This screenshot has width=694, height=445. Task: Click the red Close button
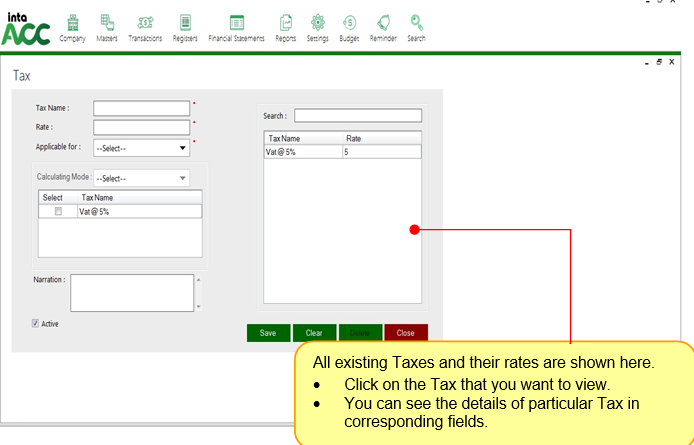(405, 333)
